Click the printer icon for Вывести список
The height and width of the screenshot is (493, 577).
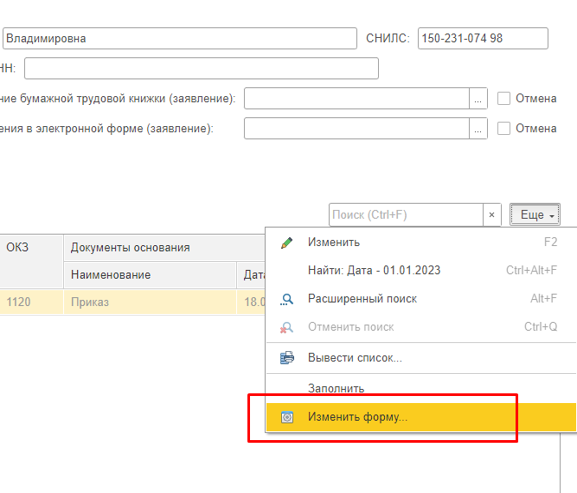(x=287, y=358)
